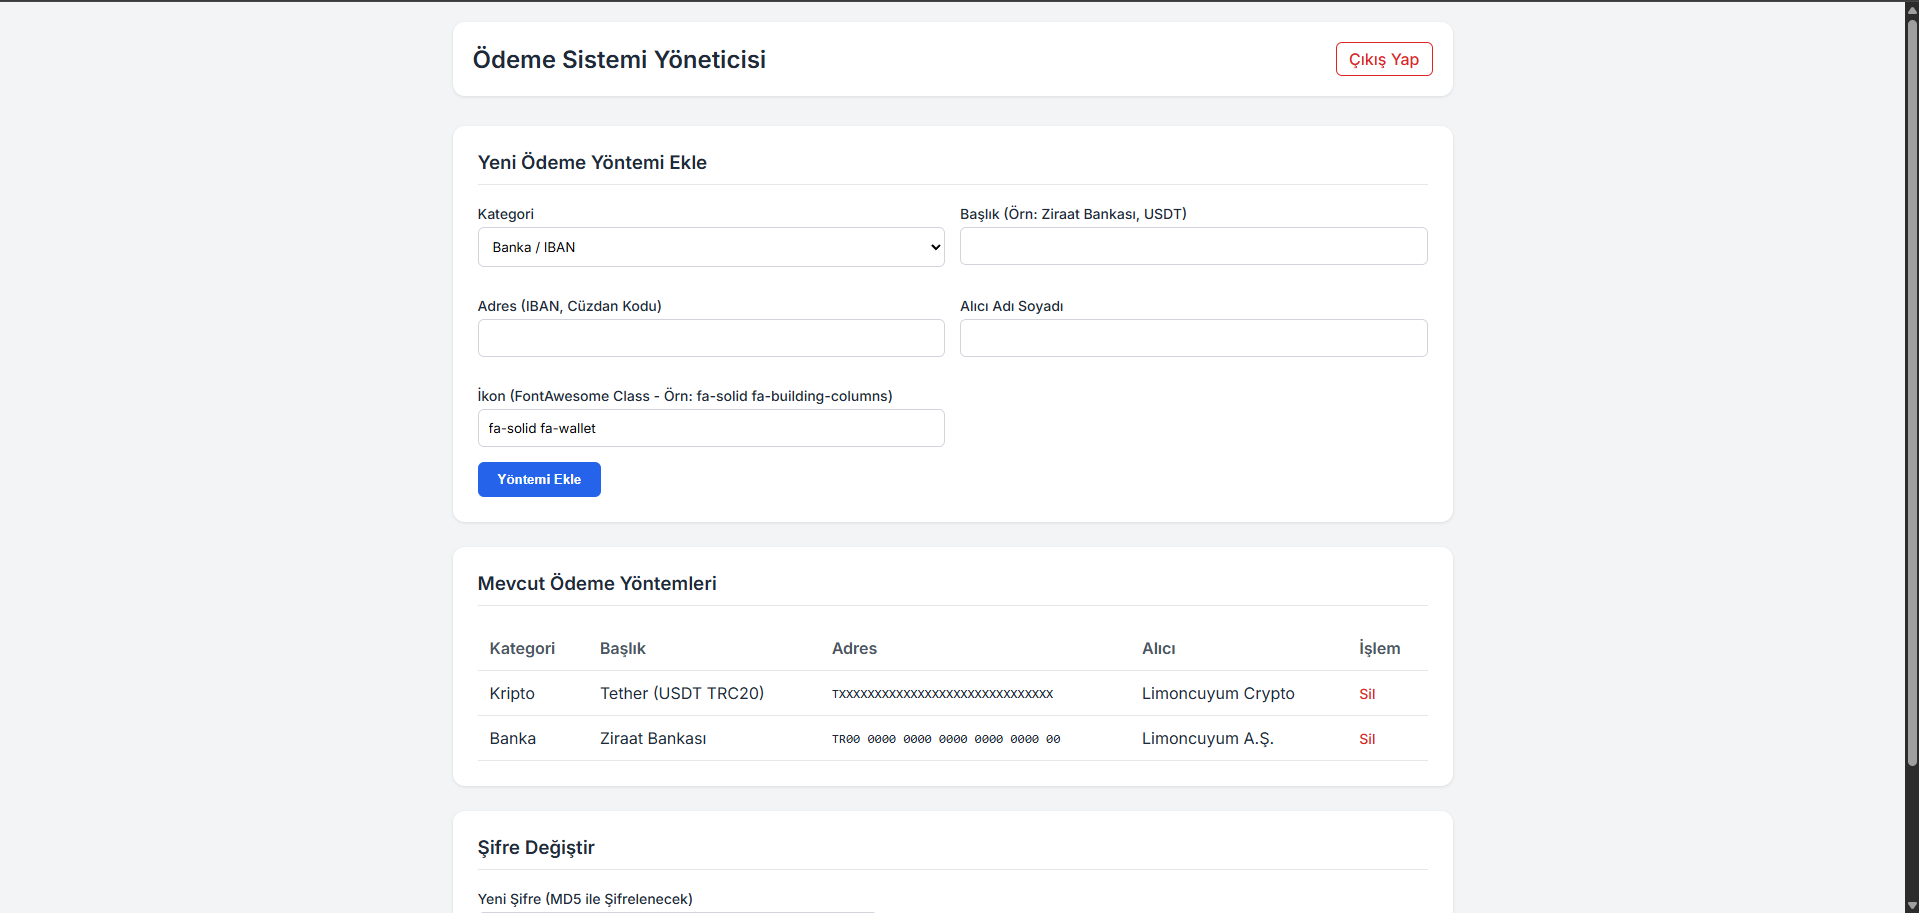The height and width of the screenshot is (913, 1919).
Task: Click the Ziraat Bankası IBAN address cell
Action: point(945,739)
